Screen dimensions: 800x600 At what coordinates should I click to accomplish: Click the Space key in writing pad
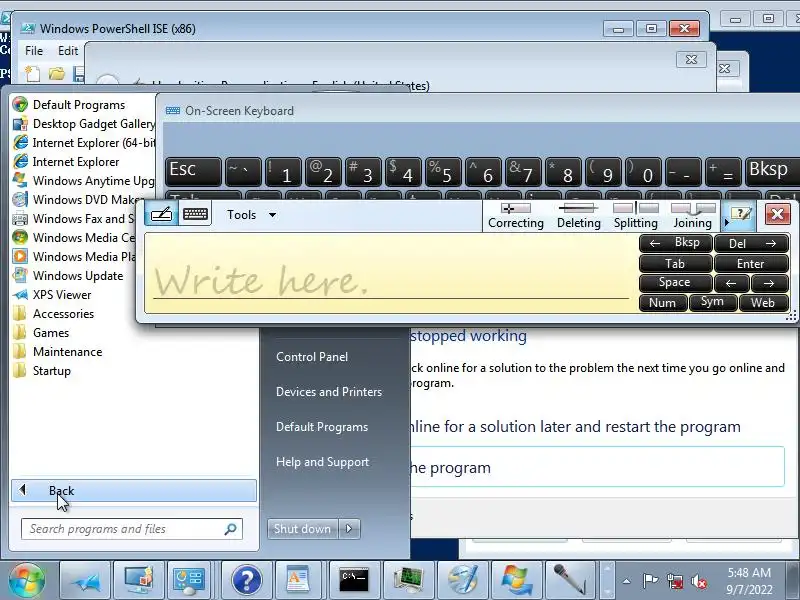(676, 283)
